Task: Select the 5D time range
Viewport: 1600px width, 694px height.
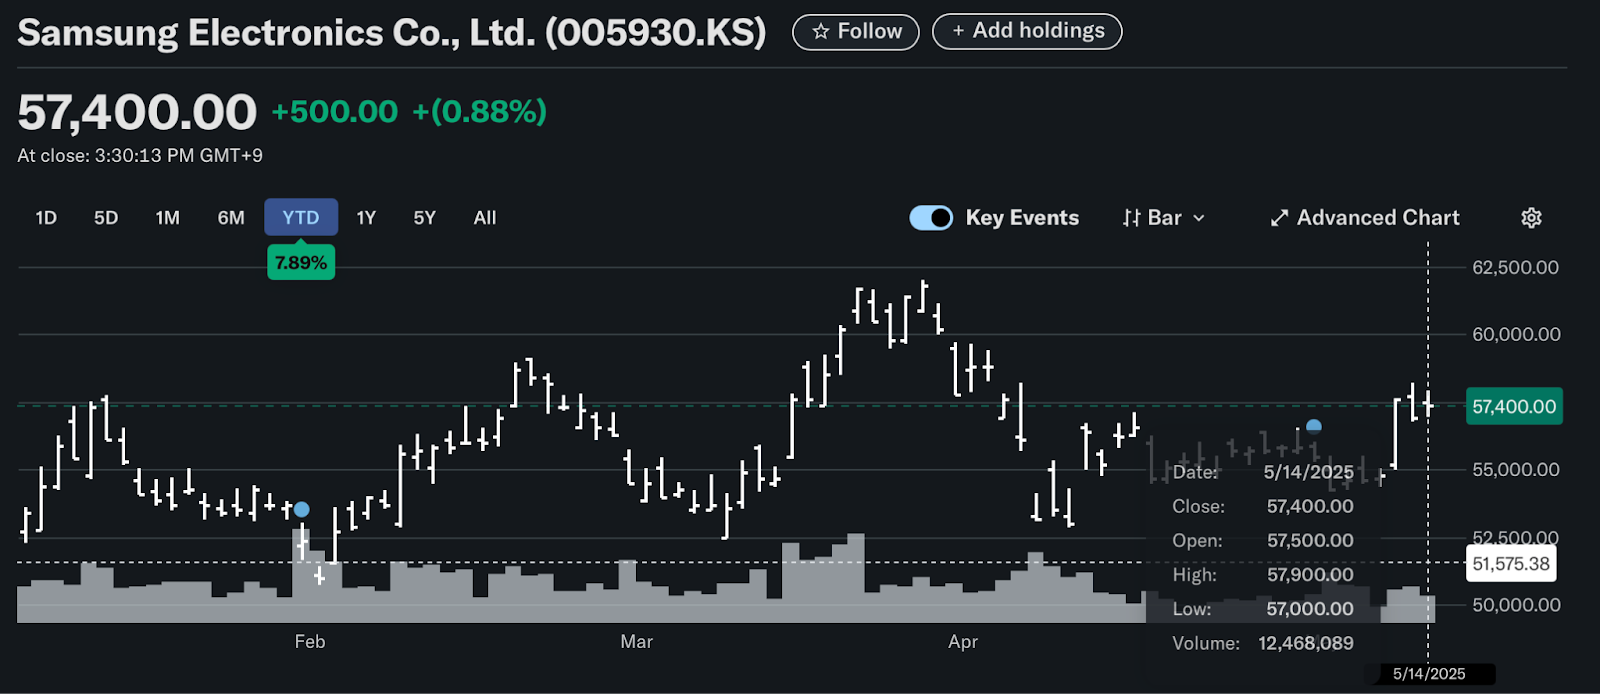Action: click(106, 218)
